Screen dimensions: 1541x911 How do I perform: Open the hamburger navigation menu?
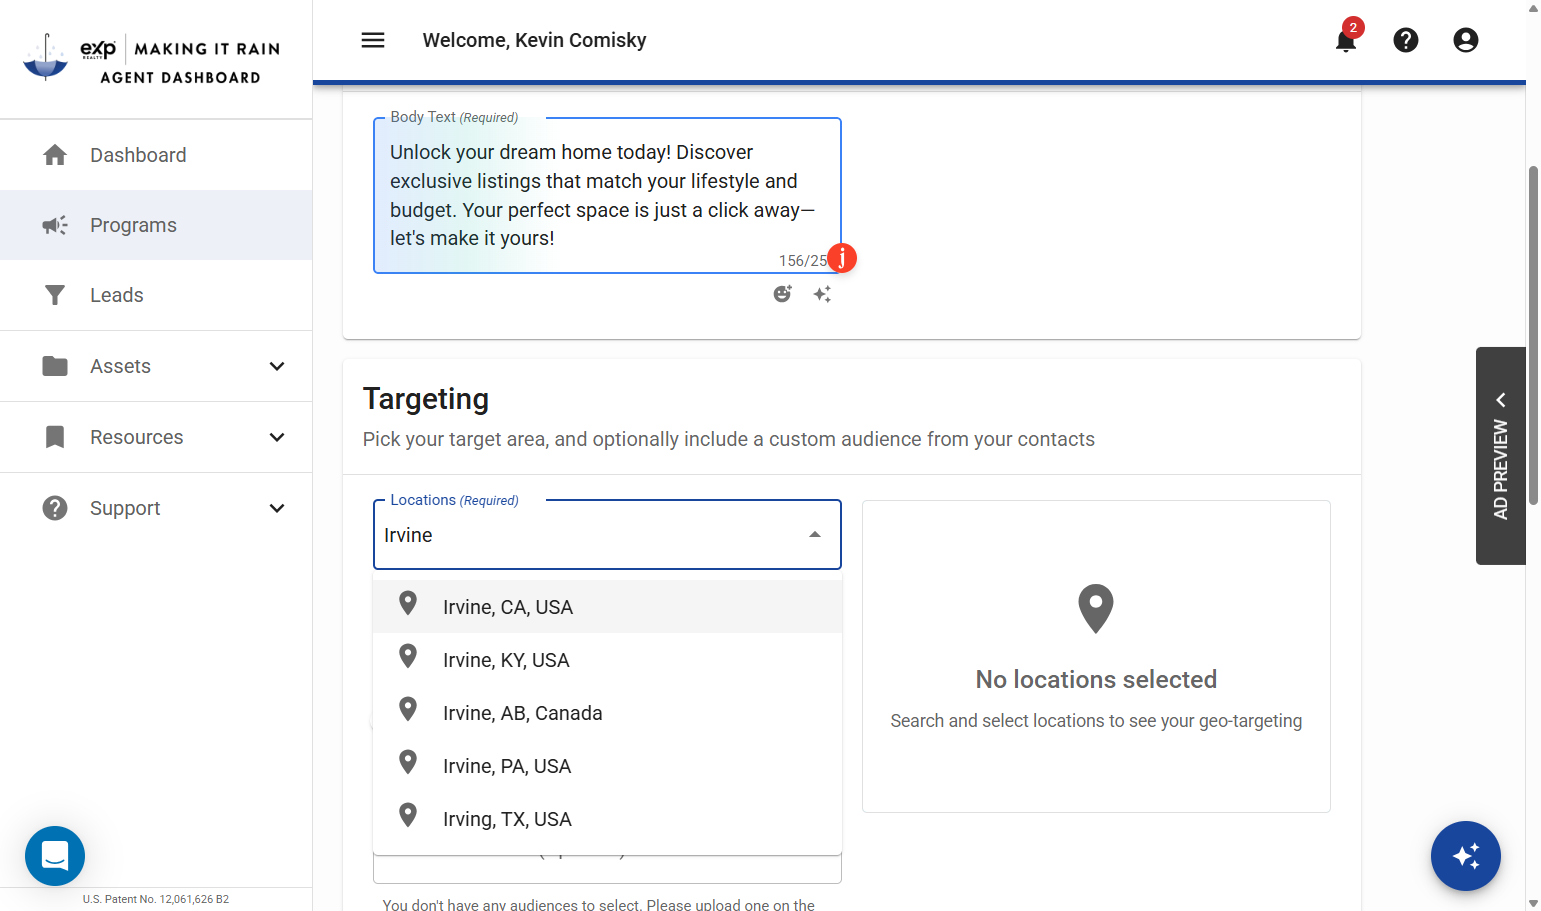pos(373,40)
